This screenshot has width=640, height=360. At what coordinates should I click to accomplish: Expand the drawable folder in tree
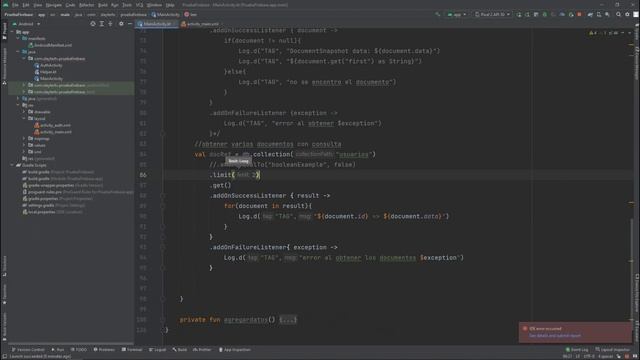pyautogui.click(x=24, y=112)
